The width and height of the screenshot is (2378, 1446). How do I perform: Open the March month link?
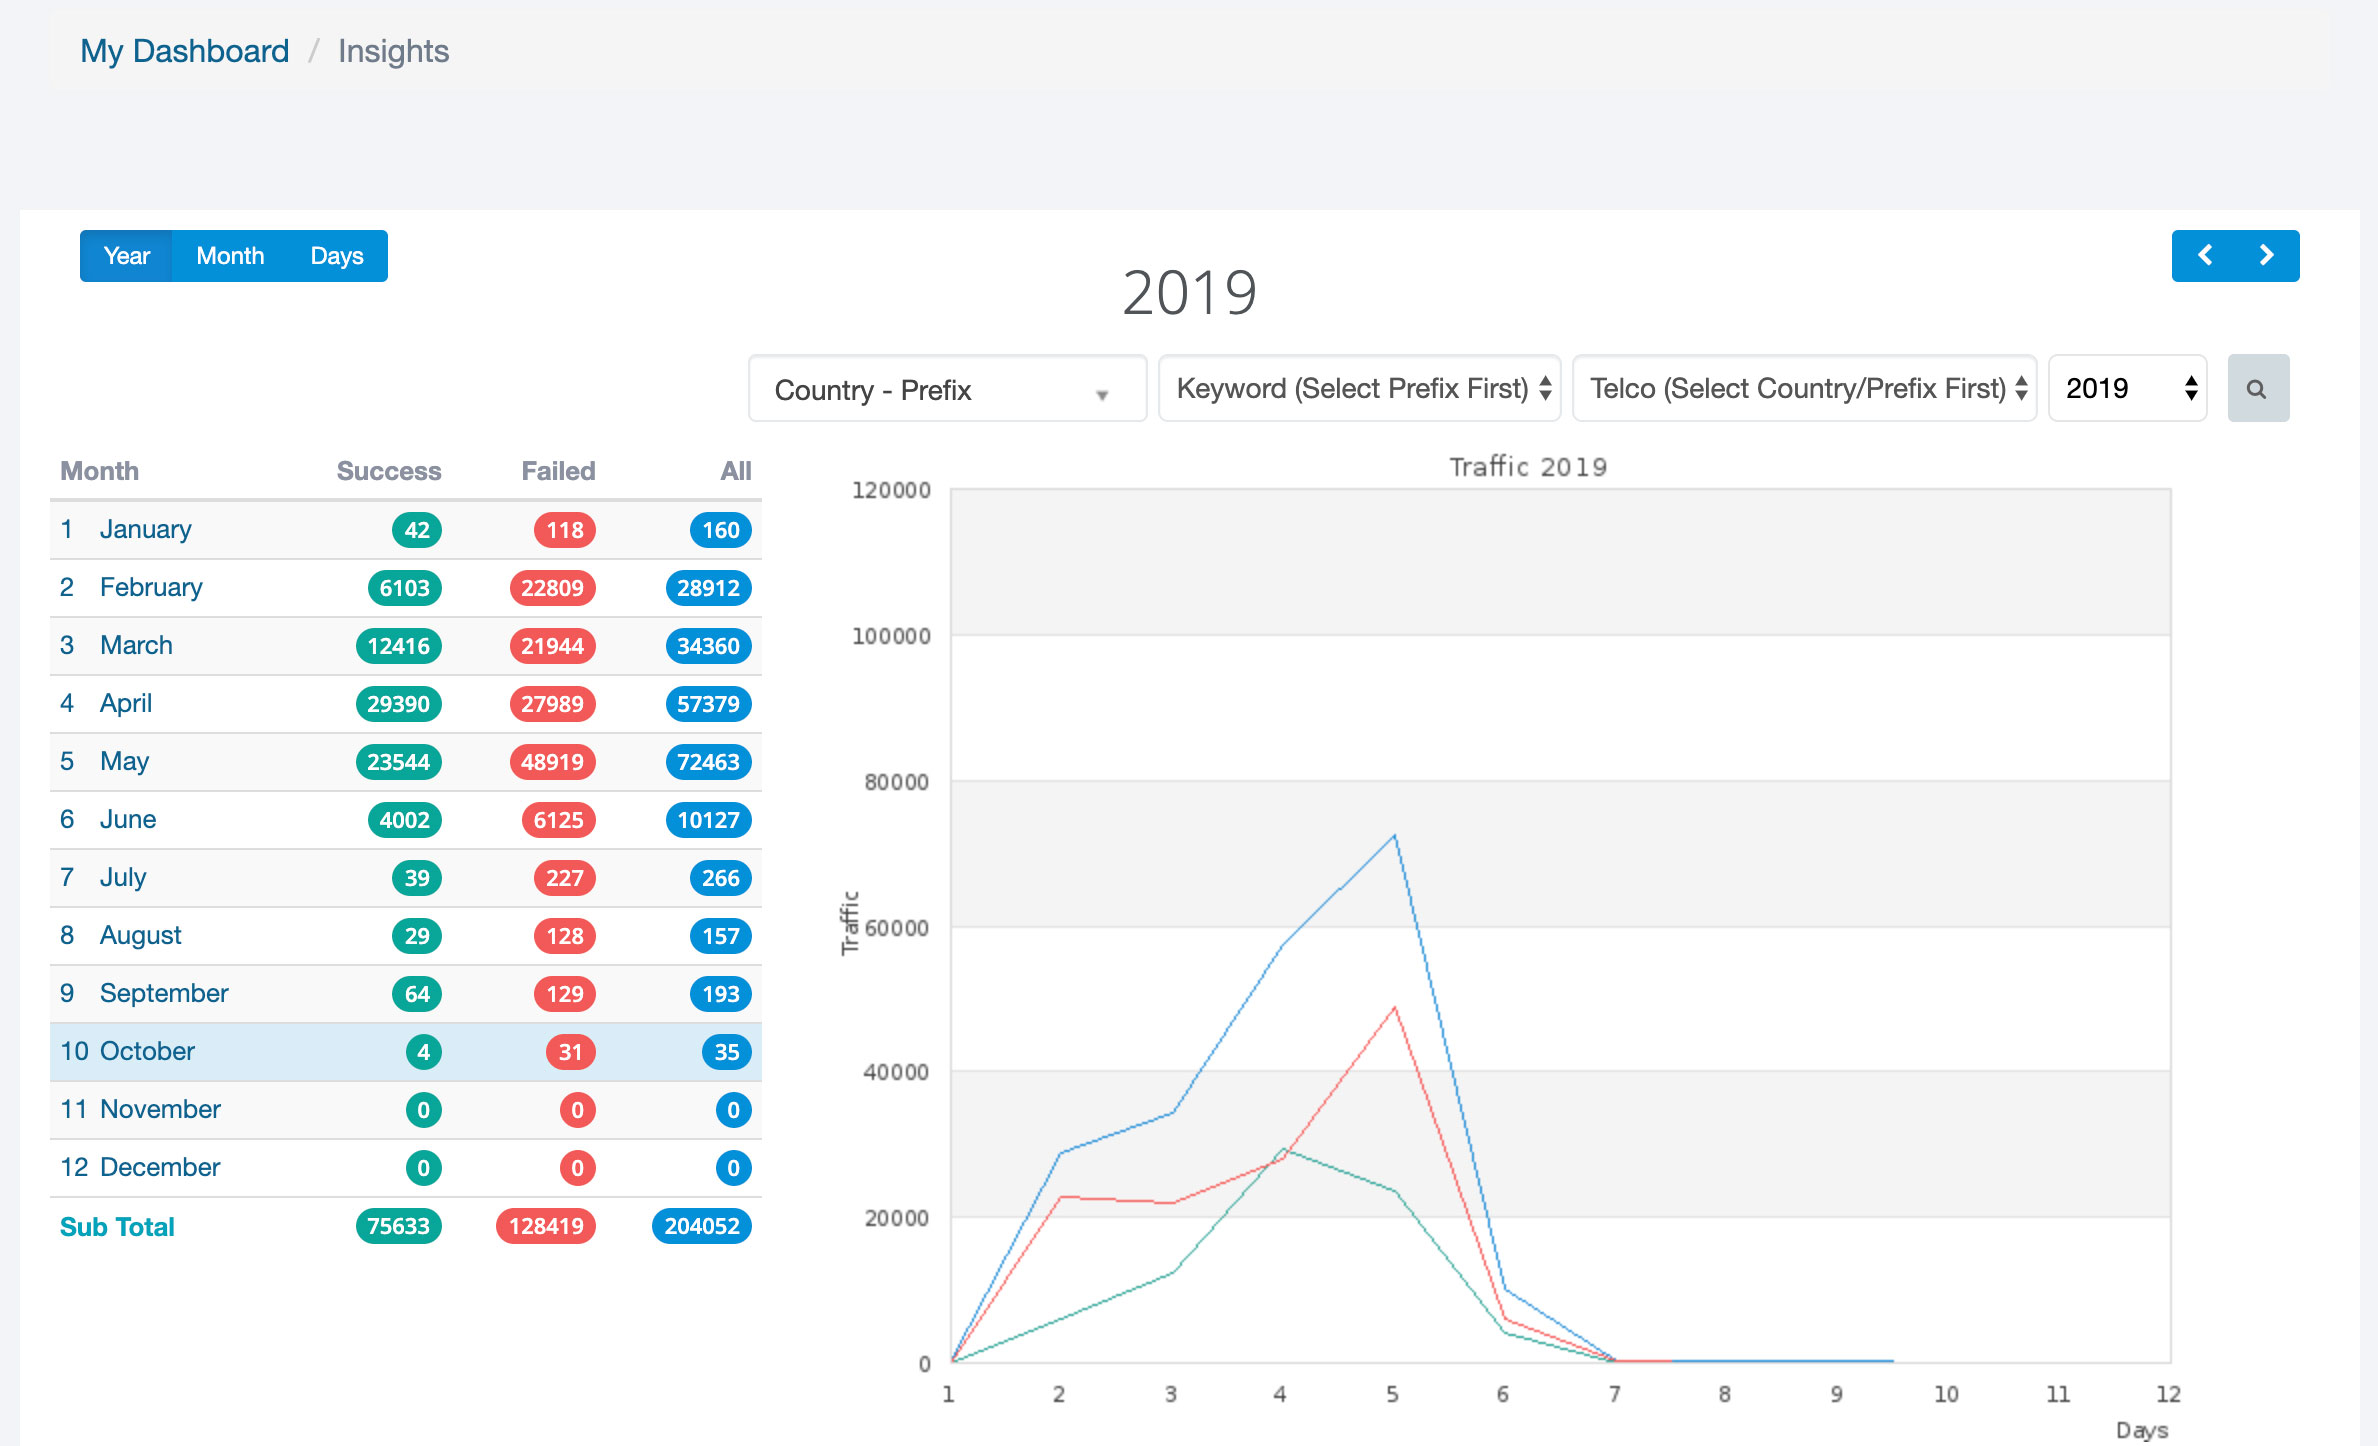pyautogui.click(x=136, y=646)
